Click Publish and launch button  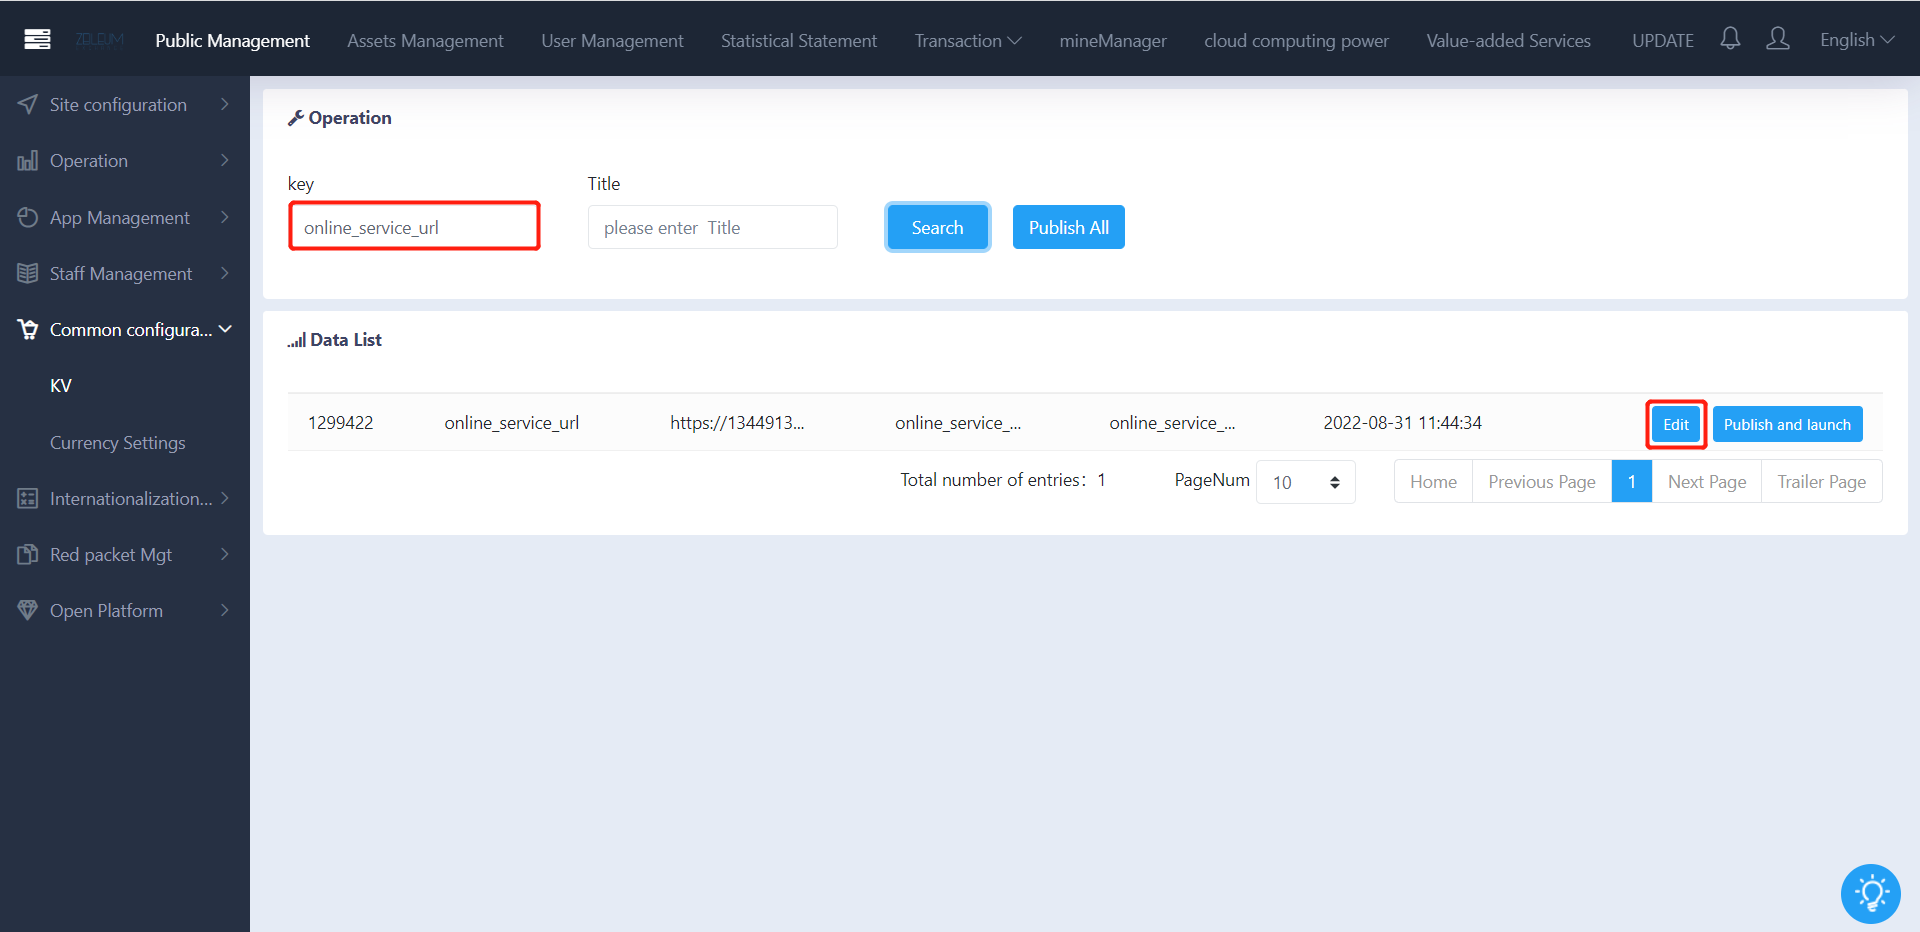click(x=1787, y=424)
